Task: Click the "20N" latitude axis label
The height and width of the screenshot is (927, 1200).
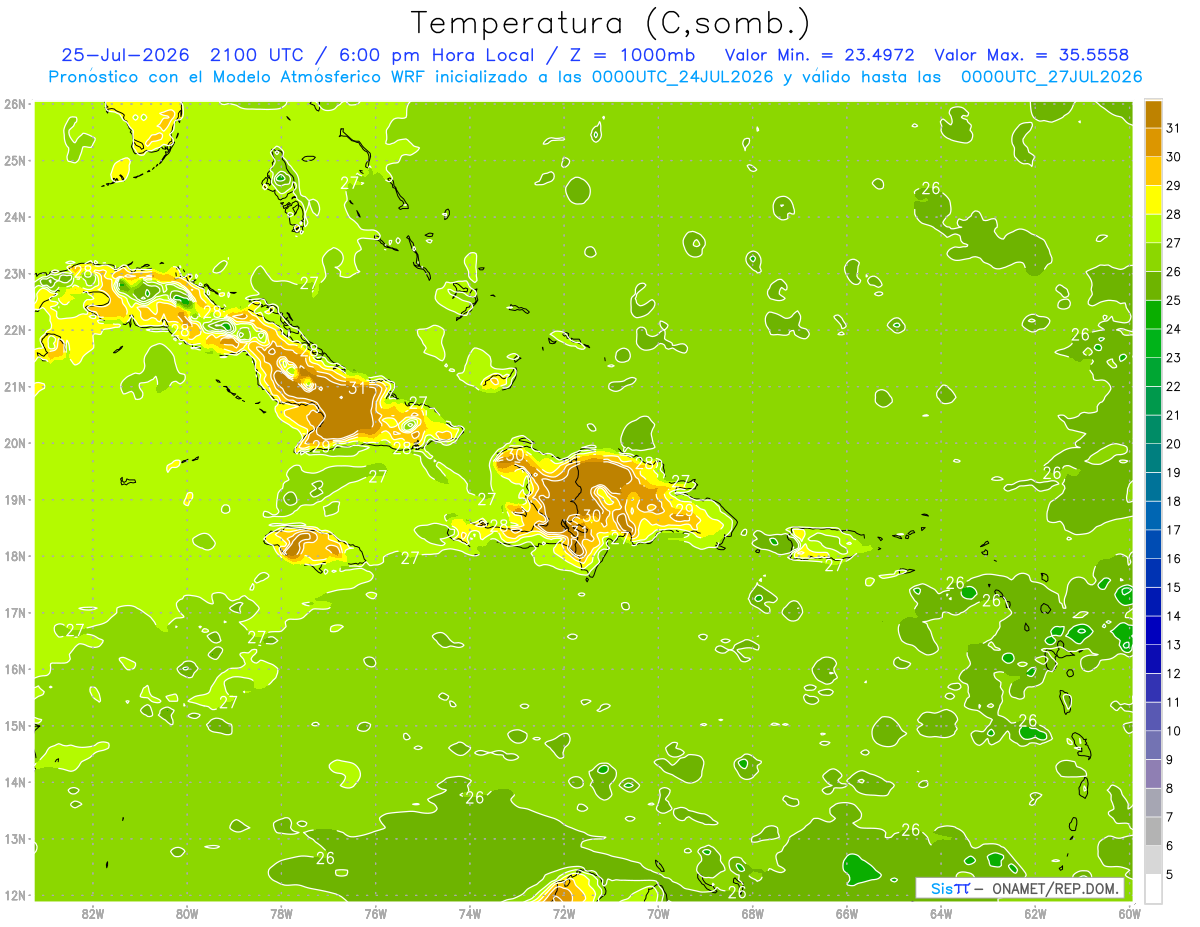Action: click(x=14, y=443)
